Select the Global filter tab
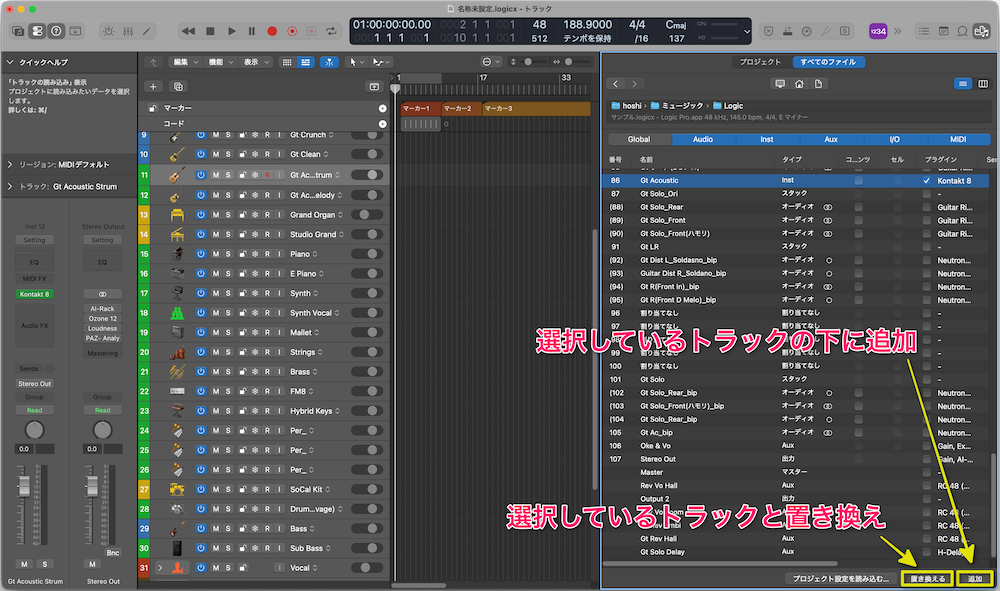This screenshot has height=591, width=1000. coord(639,139)
